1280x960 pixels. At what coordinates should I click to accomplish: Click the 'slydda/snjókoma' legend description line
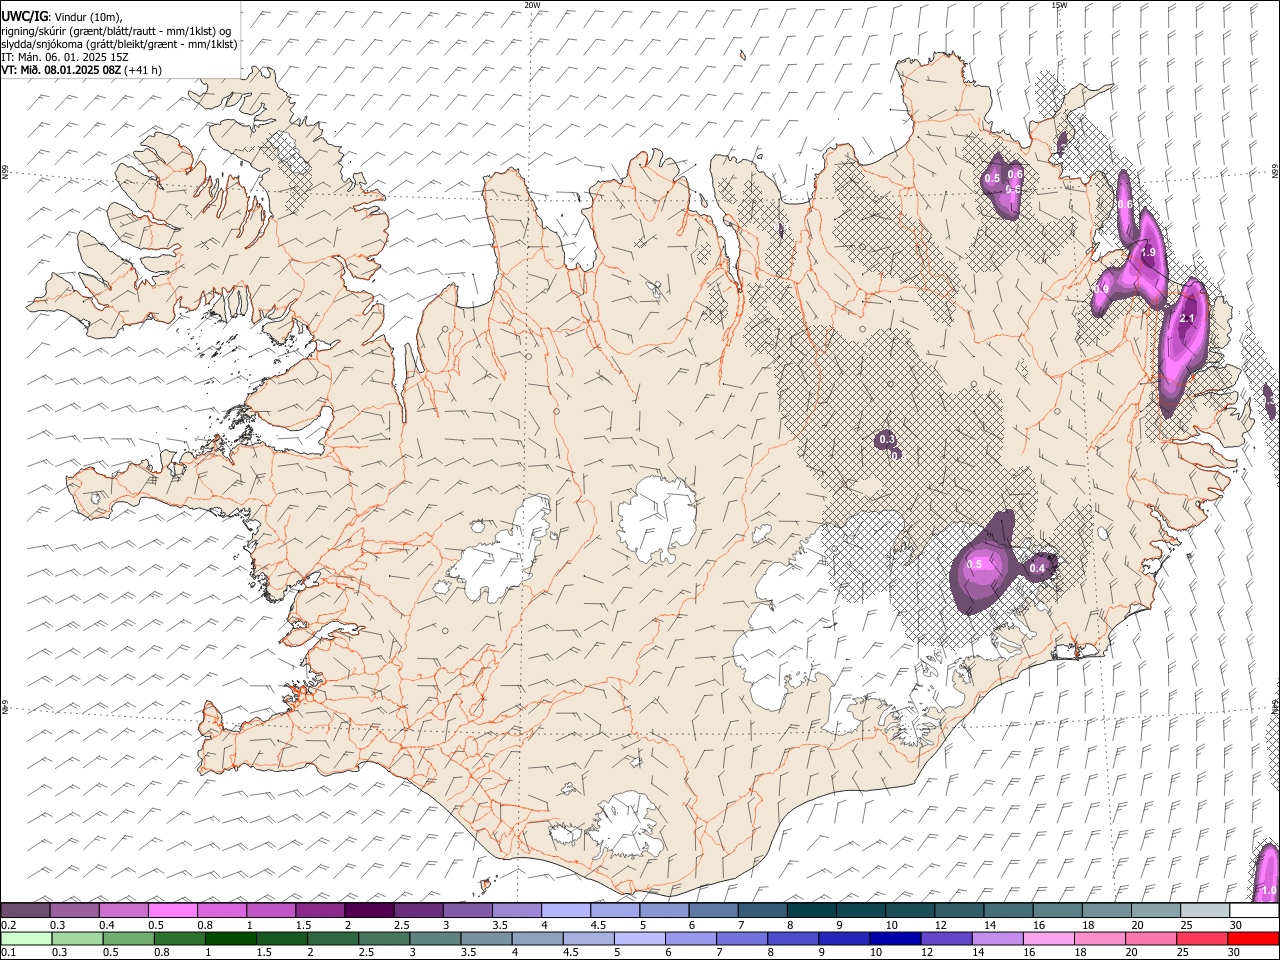click(119, 44)
